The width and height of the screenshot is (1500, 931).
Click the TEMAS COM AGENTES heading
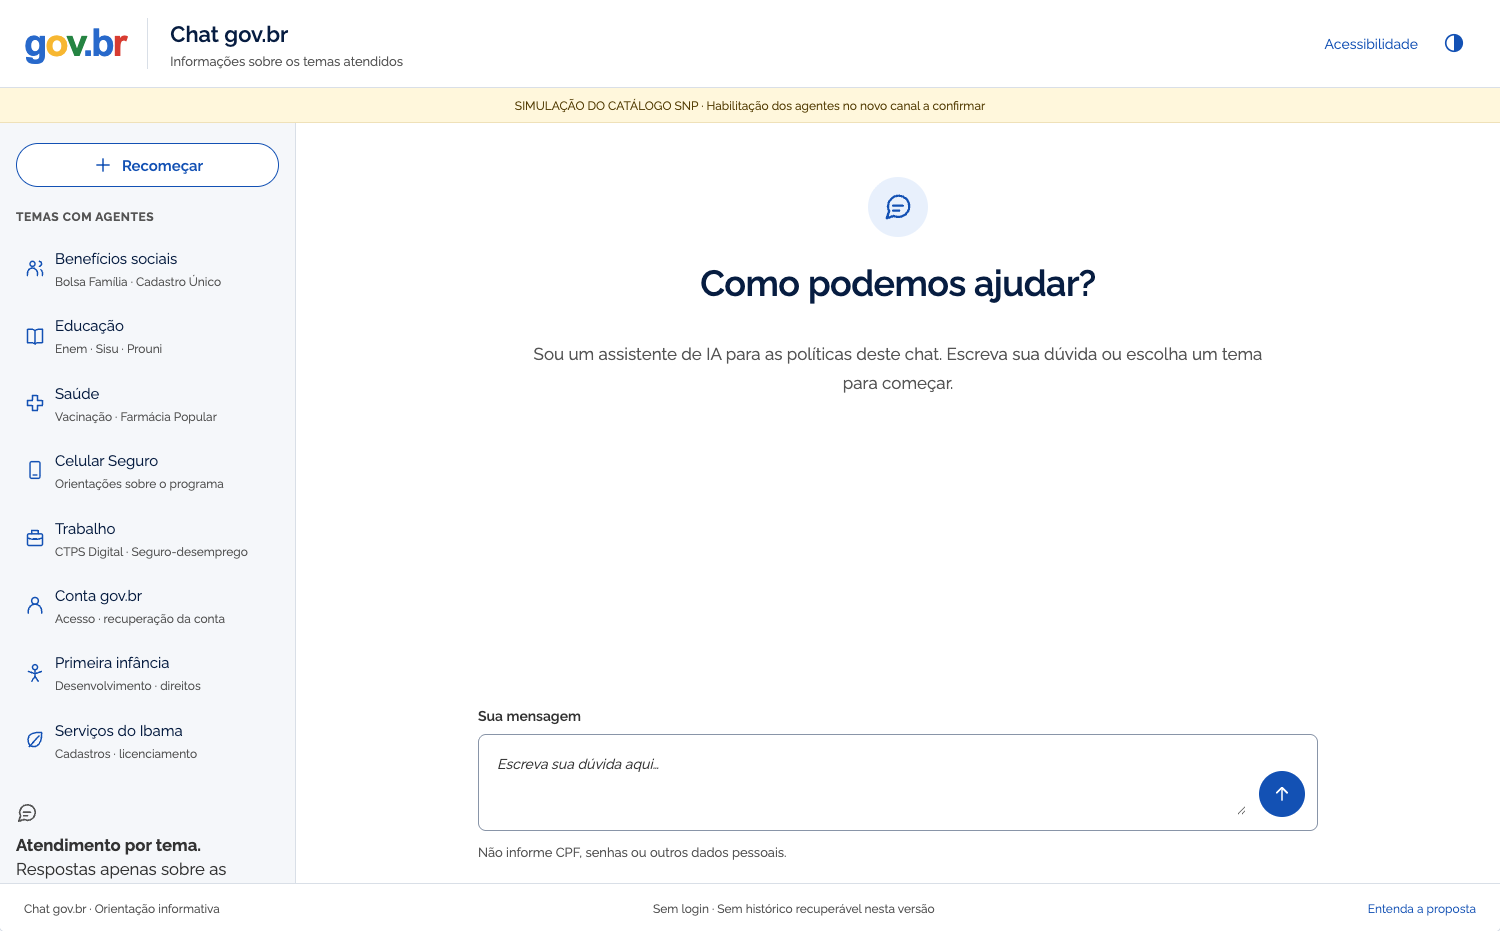pyautogui.click(x=85, y=217)
